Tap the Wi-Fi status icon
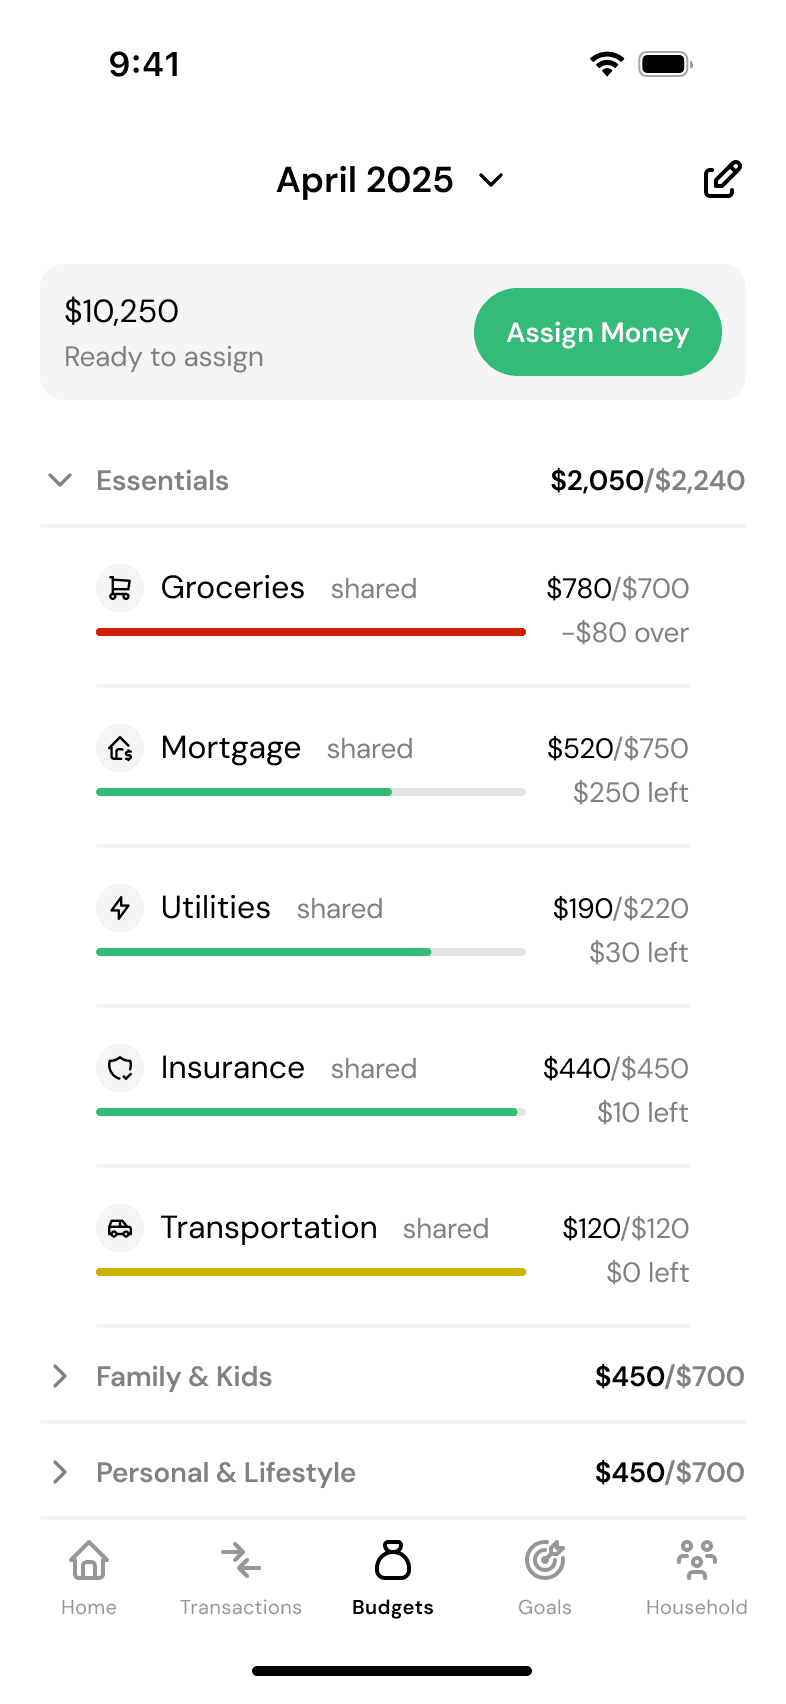This screenshot has height=1704, width=786. (x=606, y=64)
